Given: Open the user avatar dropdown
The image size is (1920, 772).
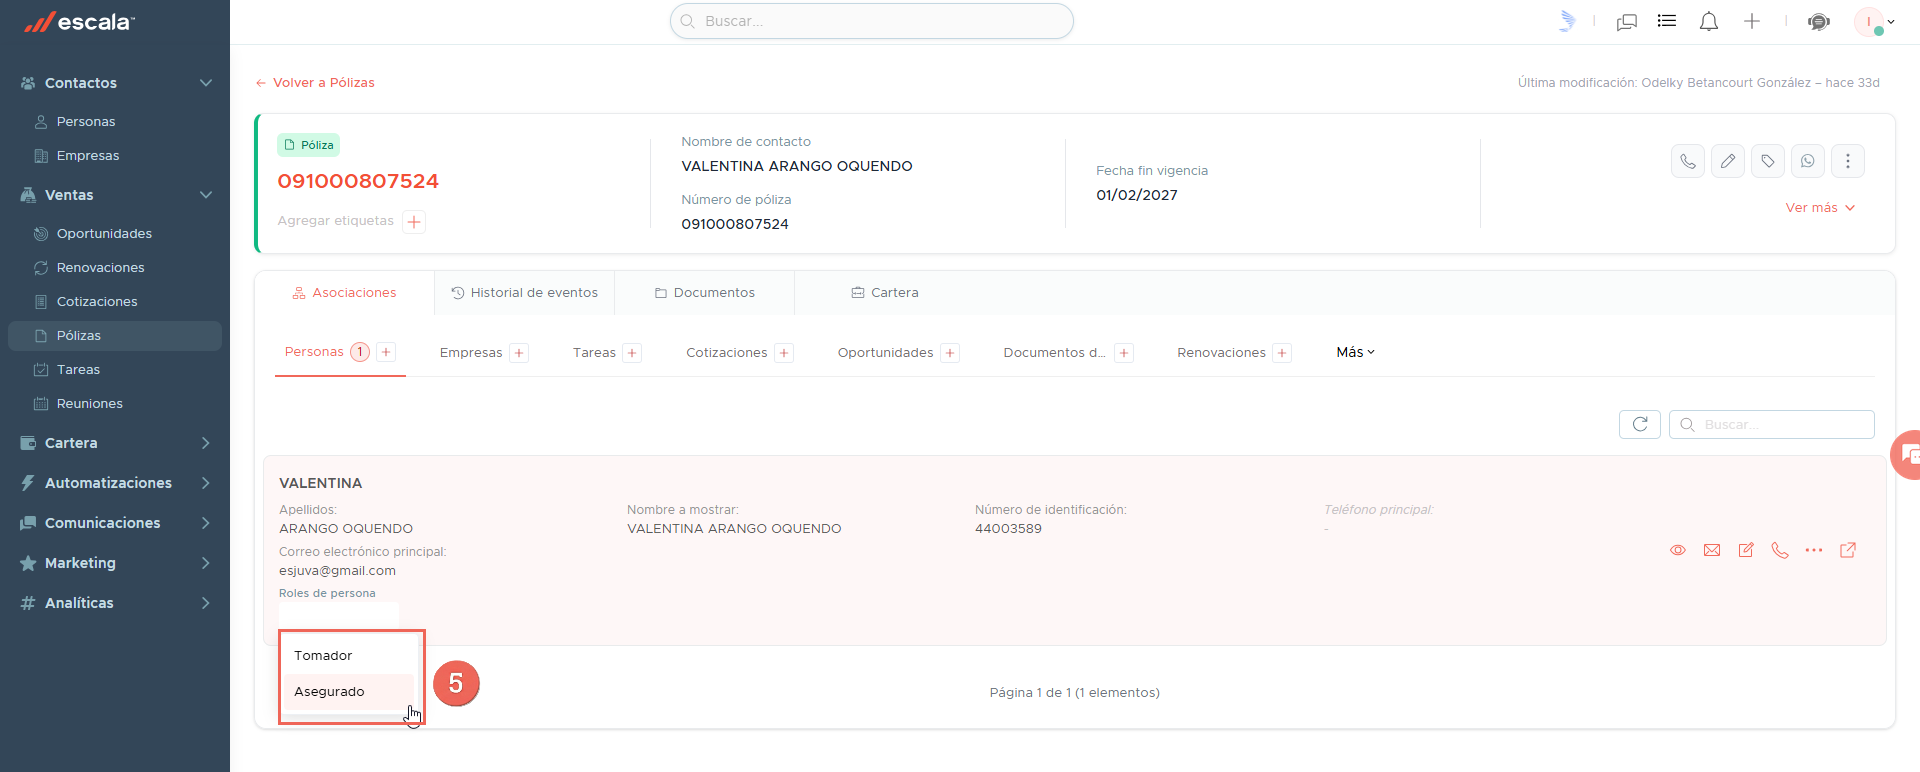Looking at the screenshot, I should 1874,21.
